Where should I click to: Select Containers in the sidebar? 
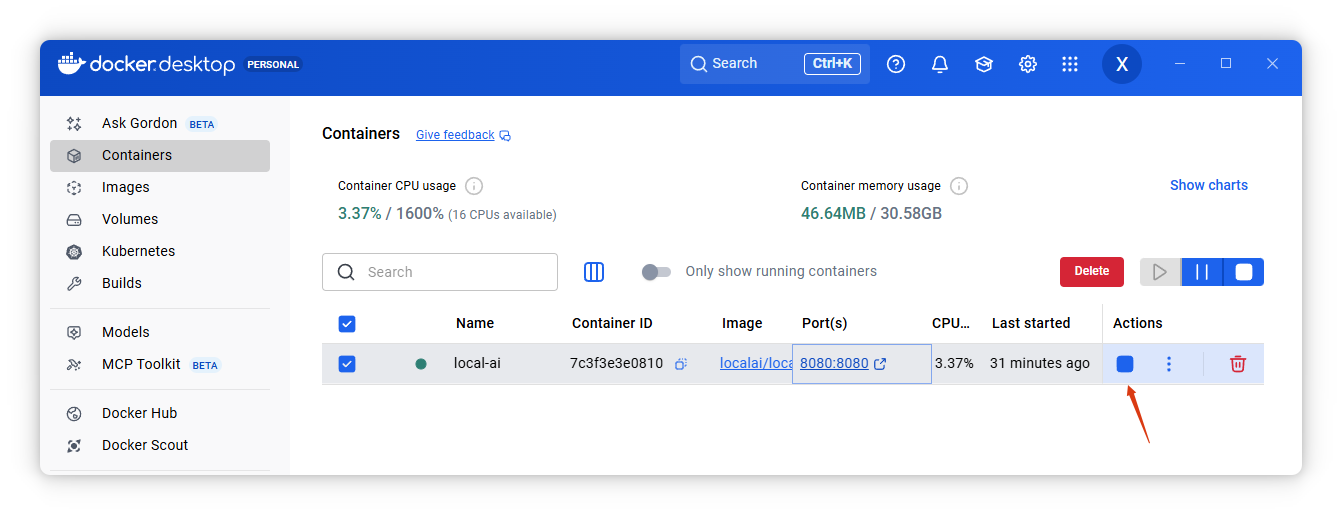click(160, 155)
